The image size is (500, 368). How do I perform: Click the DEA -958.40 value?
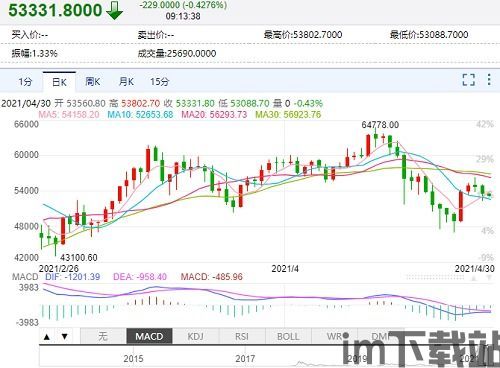click(x=140, y=277)
